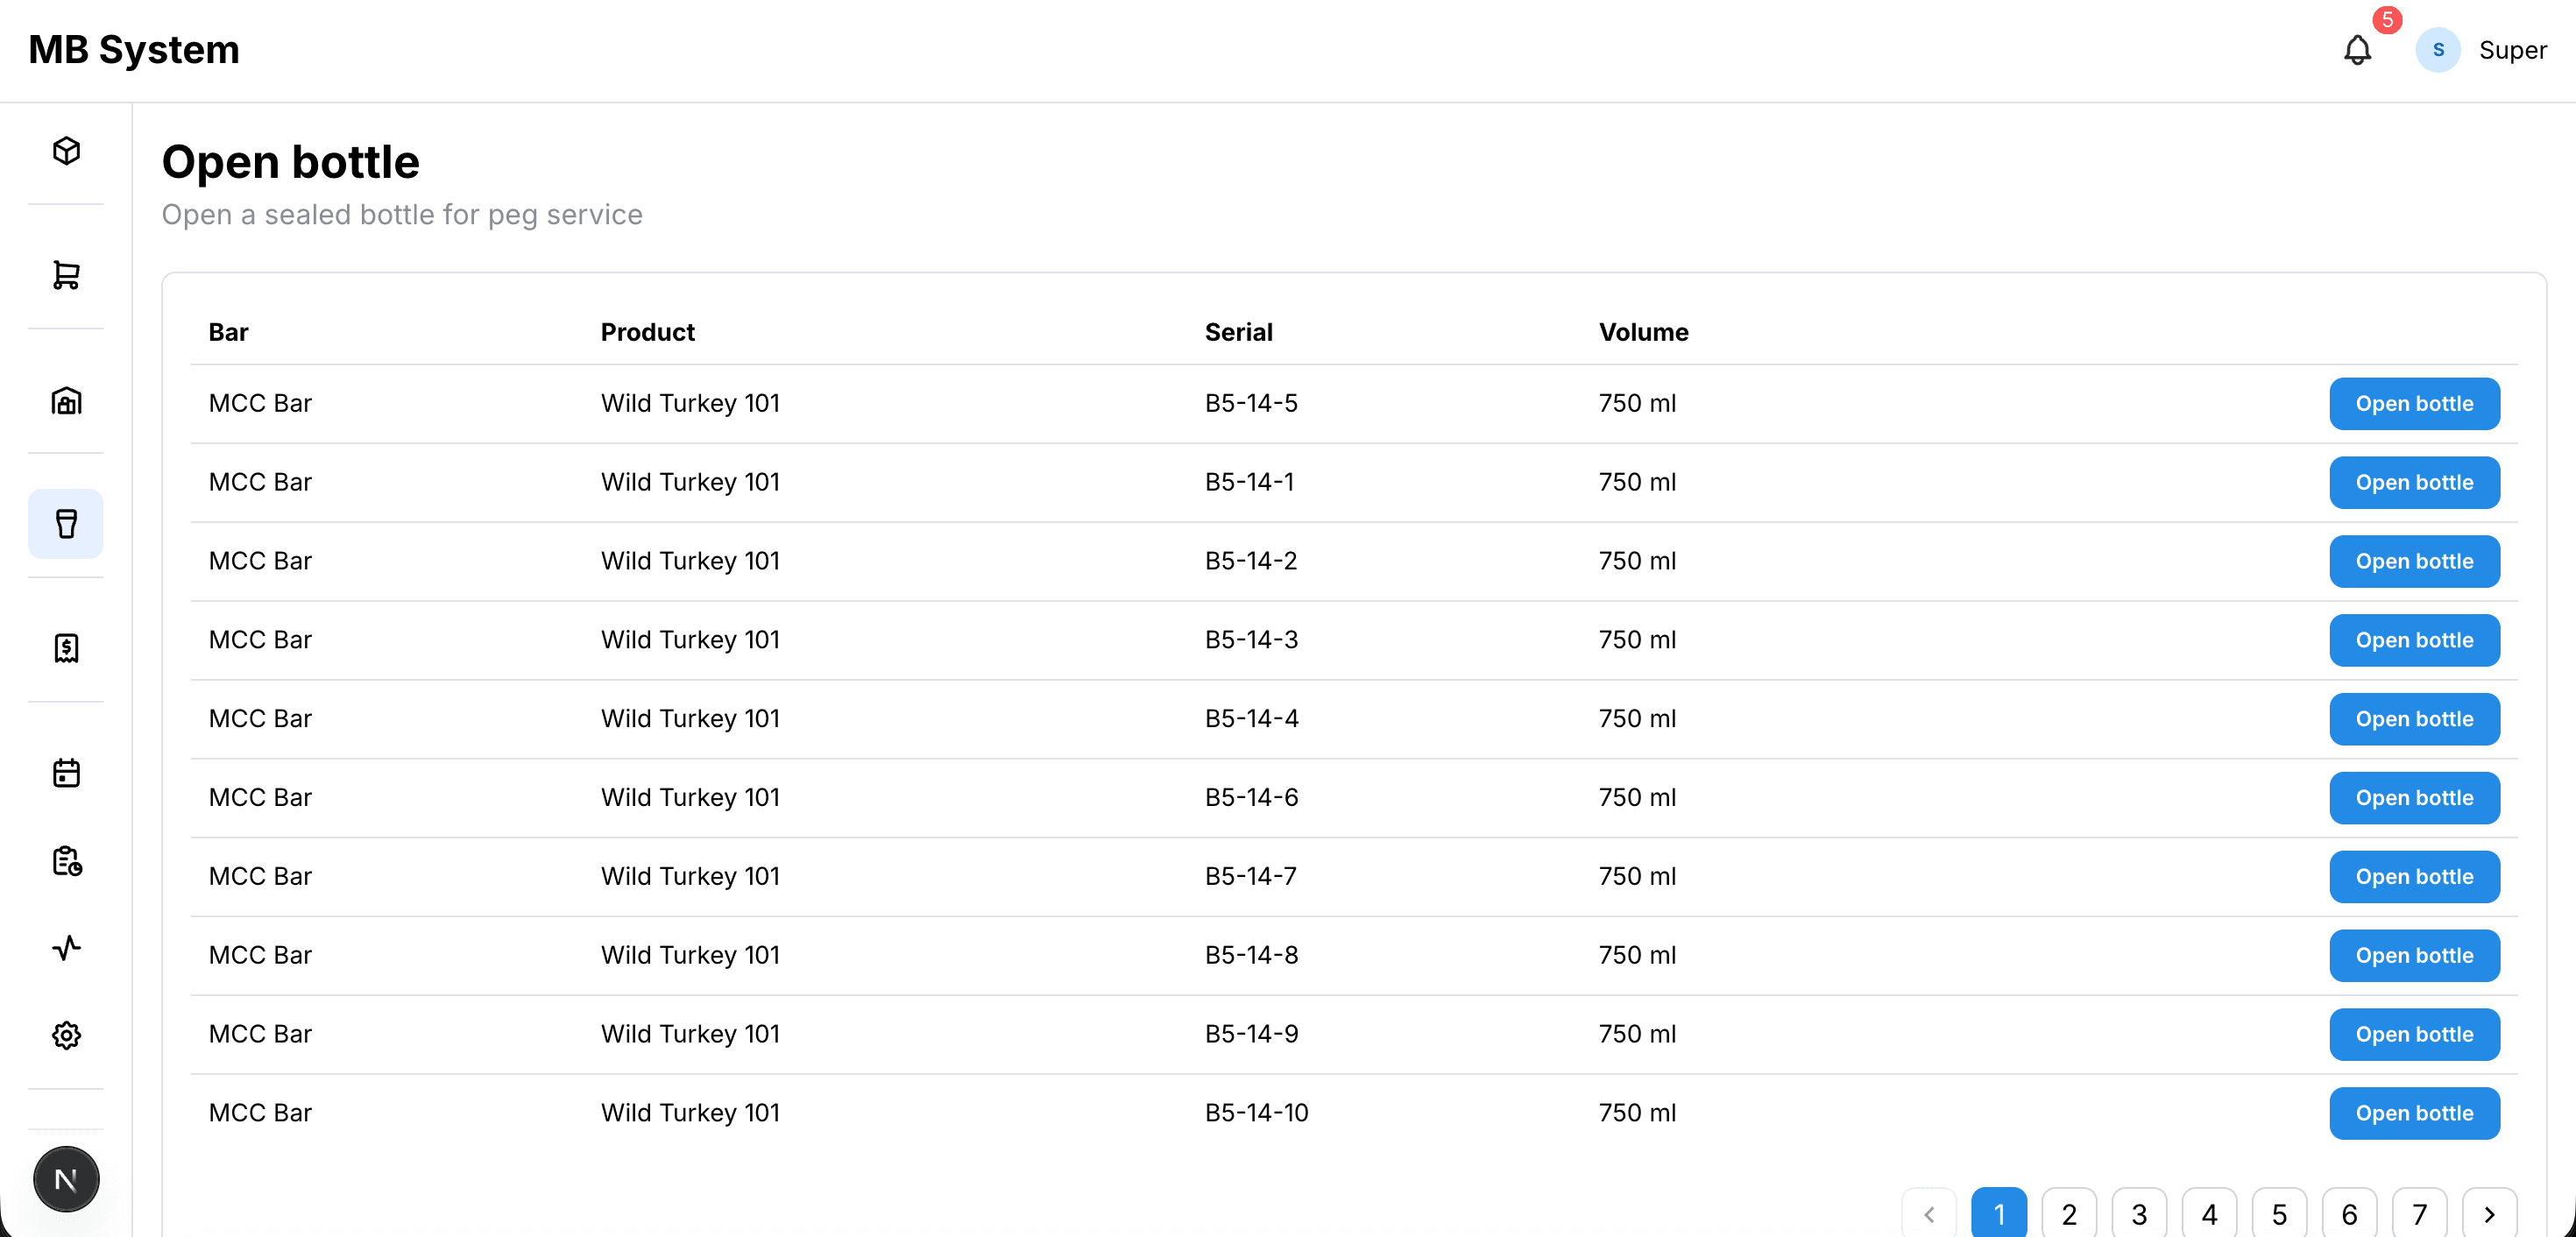Click the round N badge icon
The image size is (2576, 1237).
[66, 1180]
